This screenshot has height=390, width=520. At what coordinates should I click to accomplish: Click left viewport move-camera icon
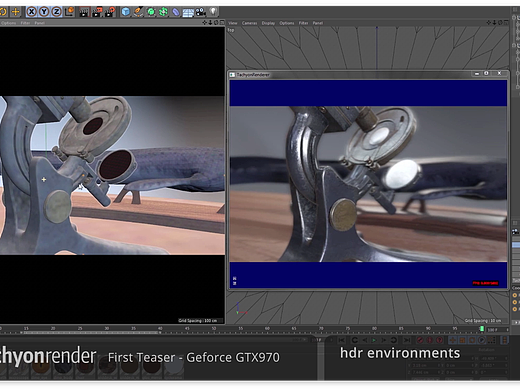pos(205,23)
